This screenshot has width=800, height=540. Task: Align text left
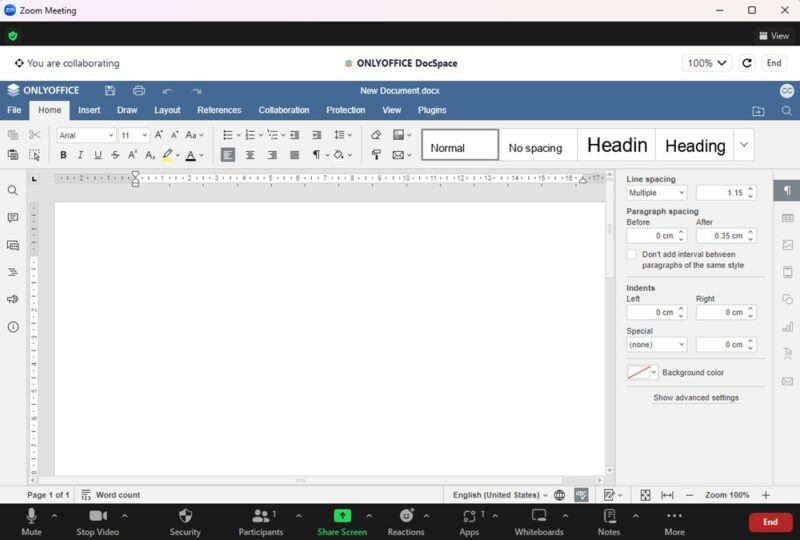pyautogui.click(x=228, y=155)
